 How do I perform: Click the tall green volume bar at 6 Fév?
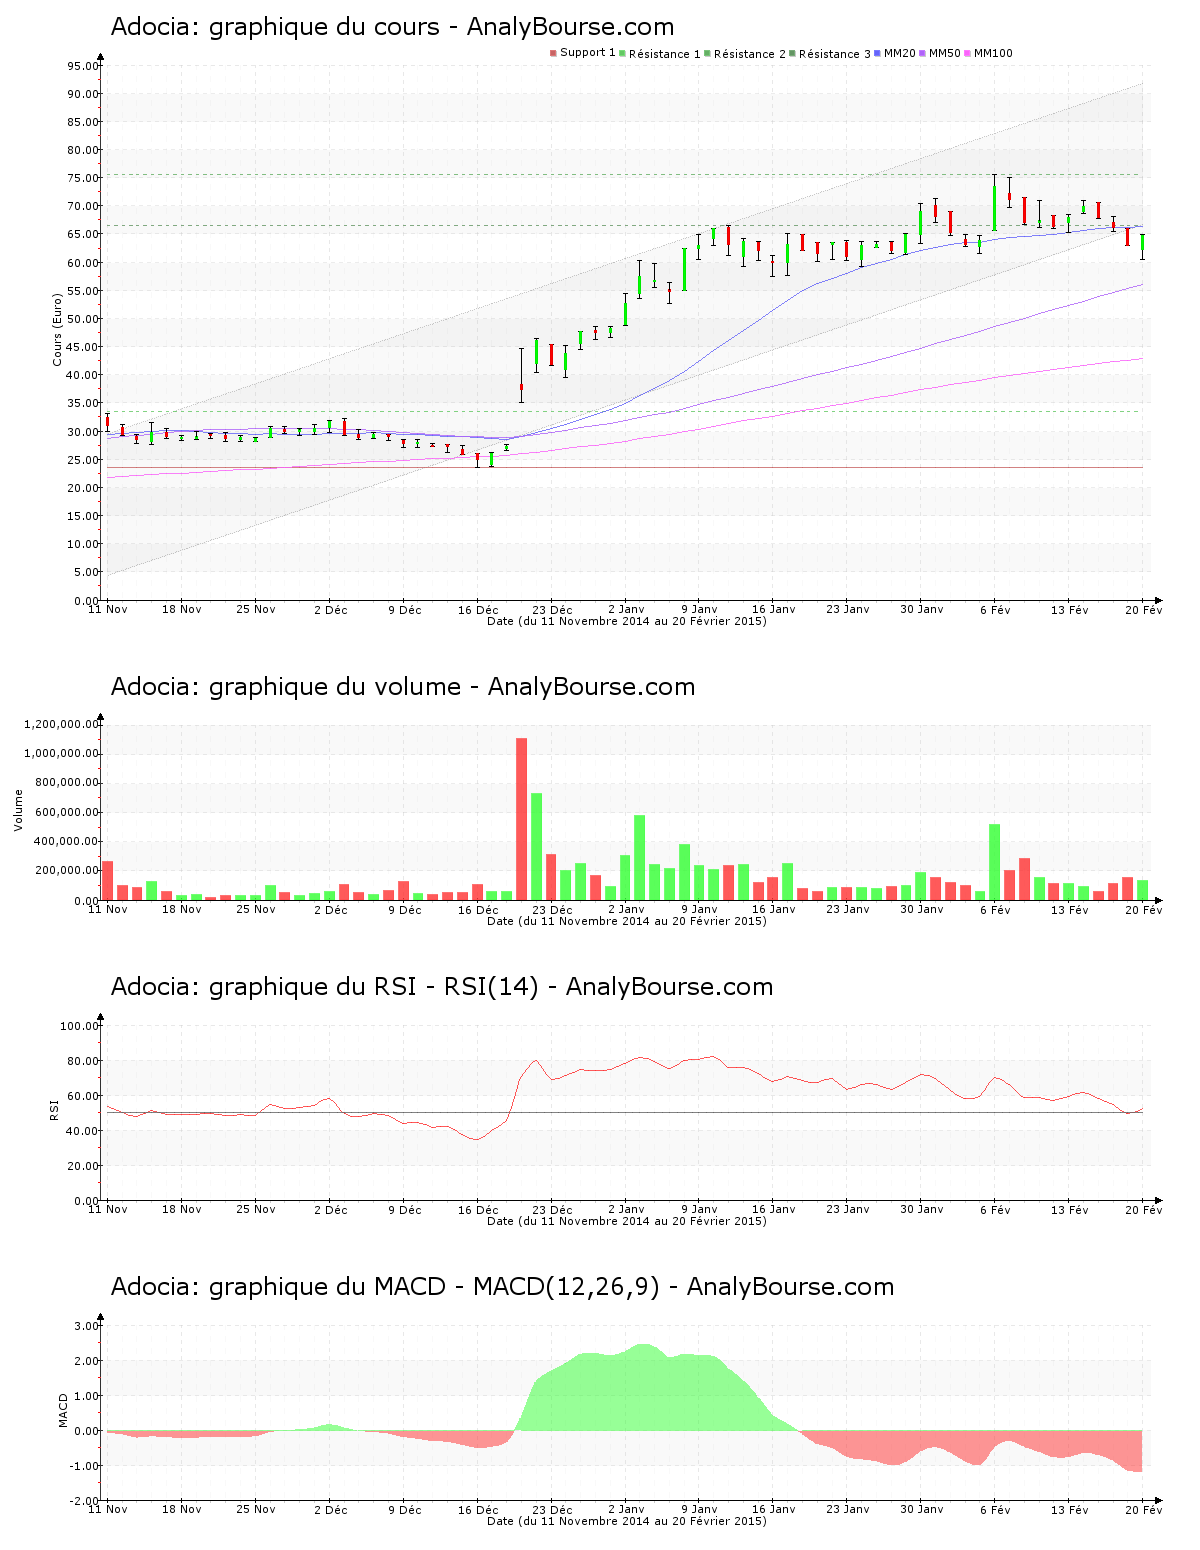(994, 862)
